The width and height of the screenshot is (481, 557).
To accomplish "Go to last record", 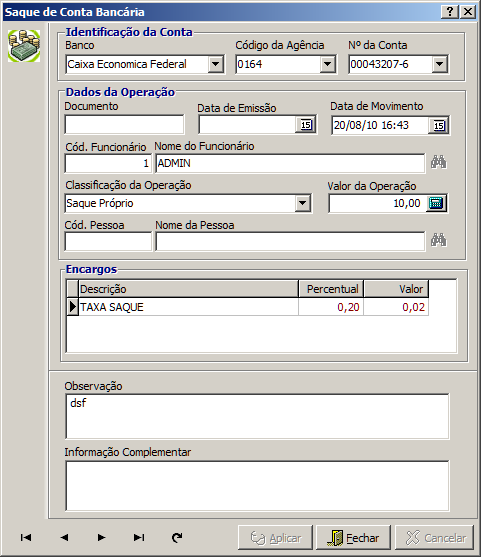I will point(139,537).
